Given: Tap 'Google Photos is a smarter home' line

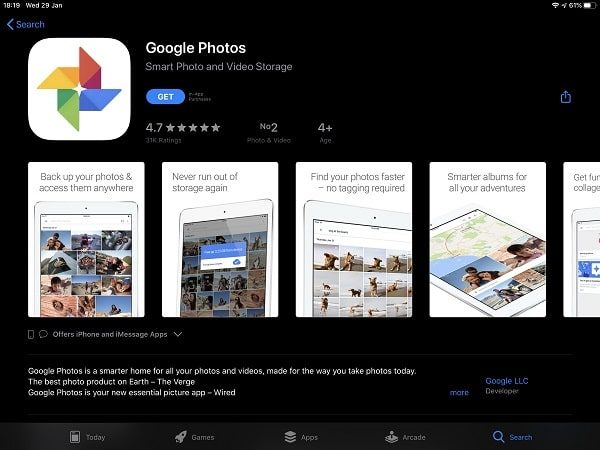Looking at the screenshot, I should pyautogui.click(x=222, y=371).
